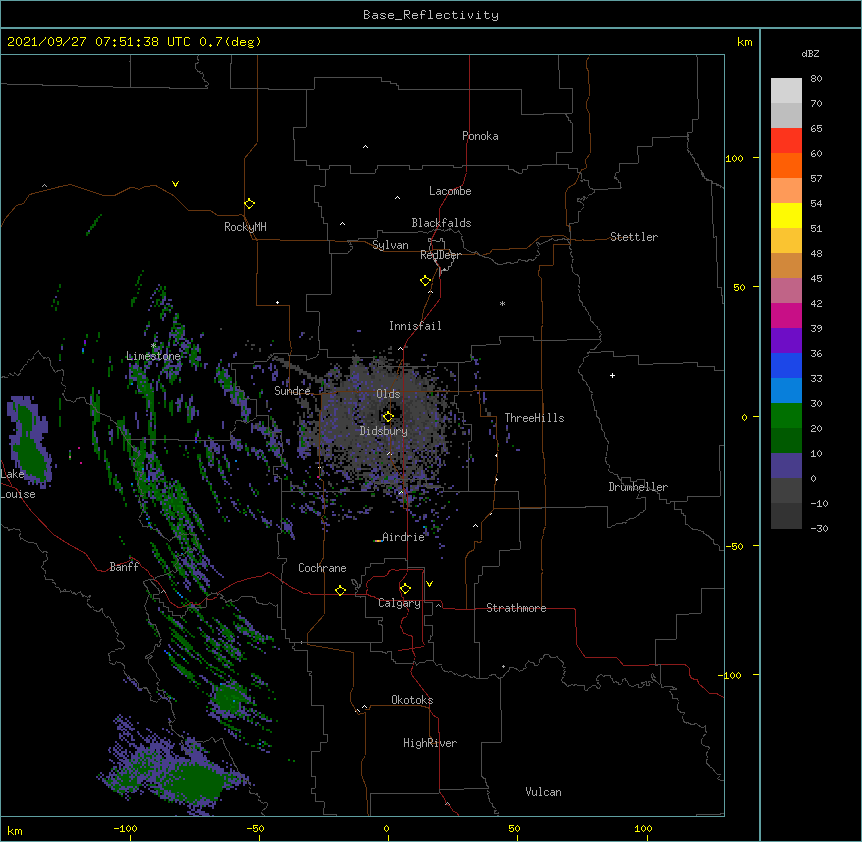The image size is (862, 842).
Task: Select the 39 dBZ purple legend swatch
Action: (786, 341)
